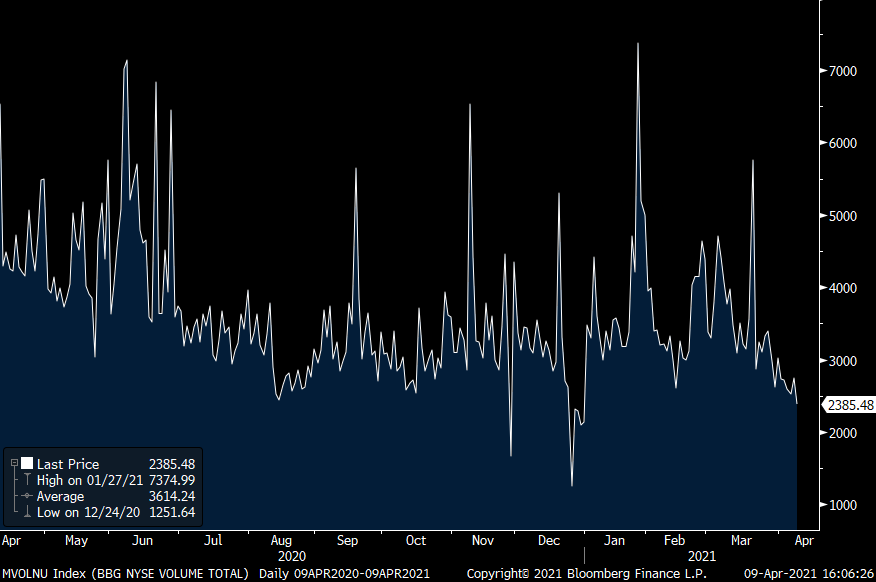Click the Aug label on time axis
This screenshot has width=876, height=582.
pos(281,541)
